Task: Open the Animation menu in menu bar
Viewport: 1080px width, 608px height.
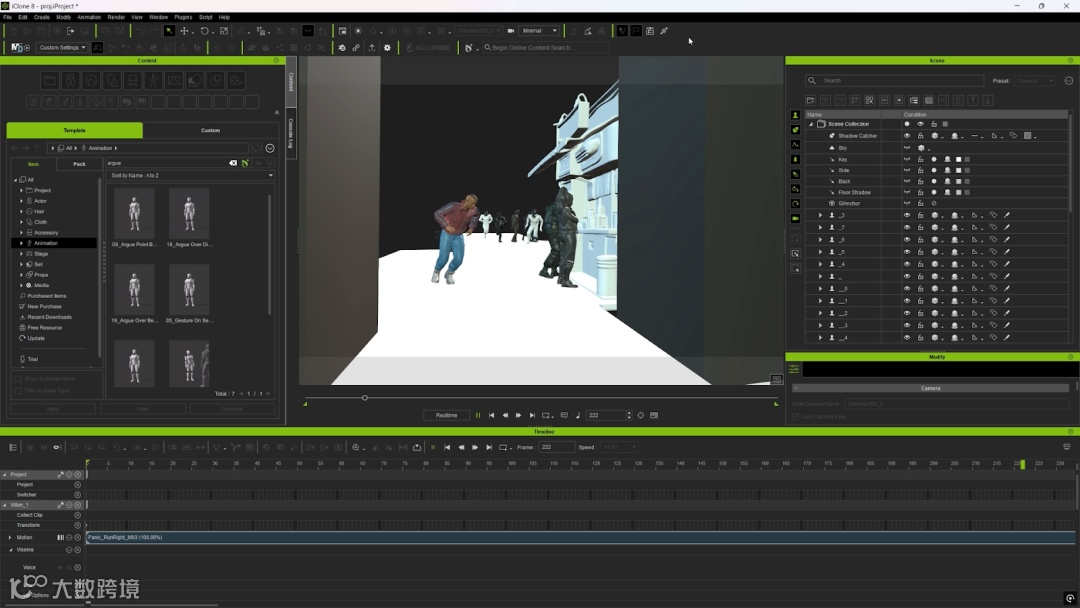Action: (89, 17)
